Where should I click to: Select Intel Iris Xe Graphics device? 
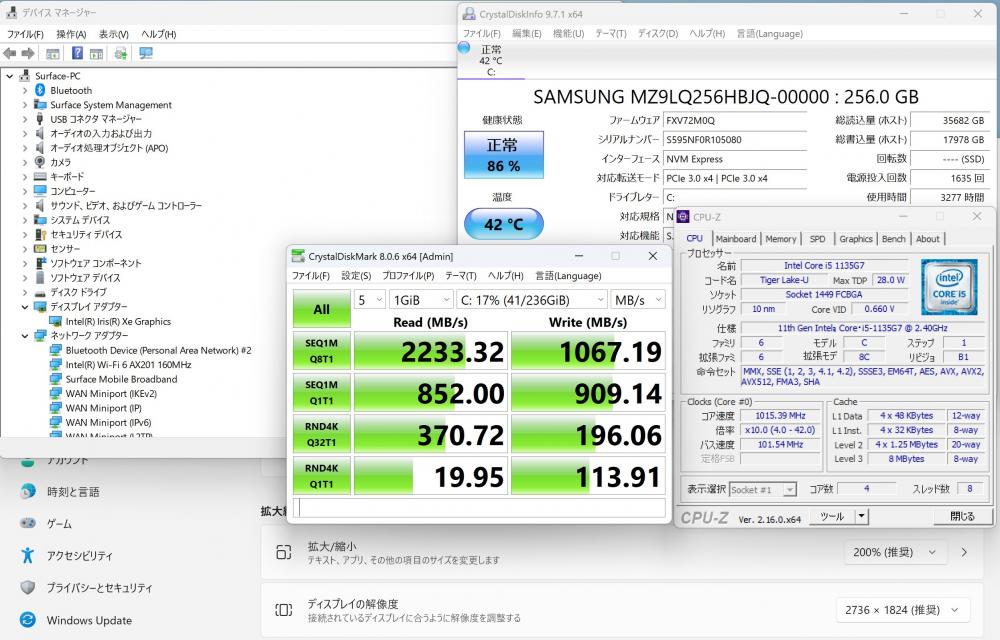(118, 321)
